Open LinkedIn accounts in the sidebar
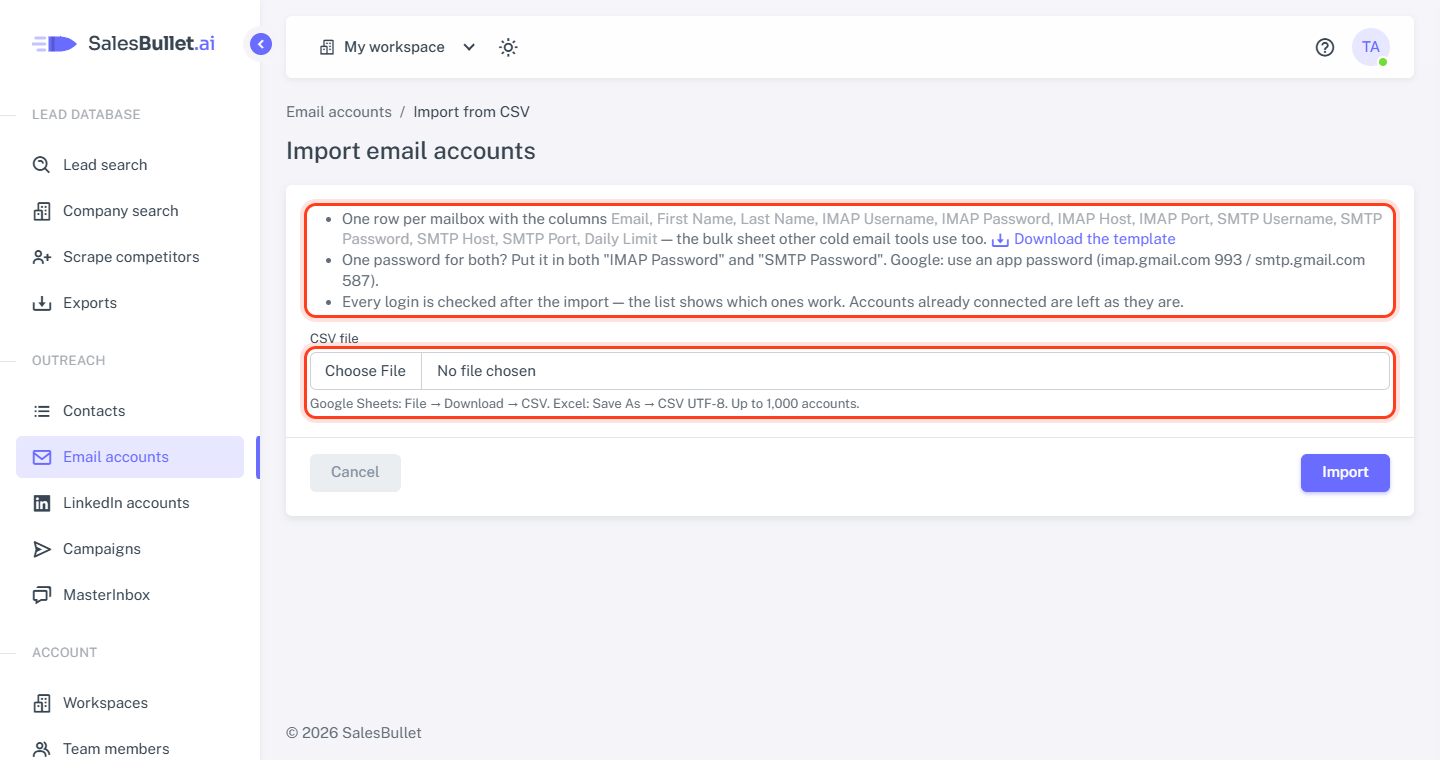This screenshot has width=1440, height=760. 130,503
